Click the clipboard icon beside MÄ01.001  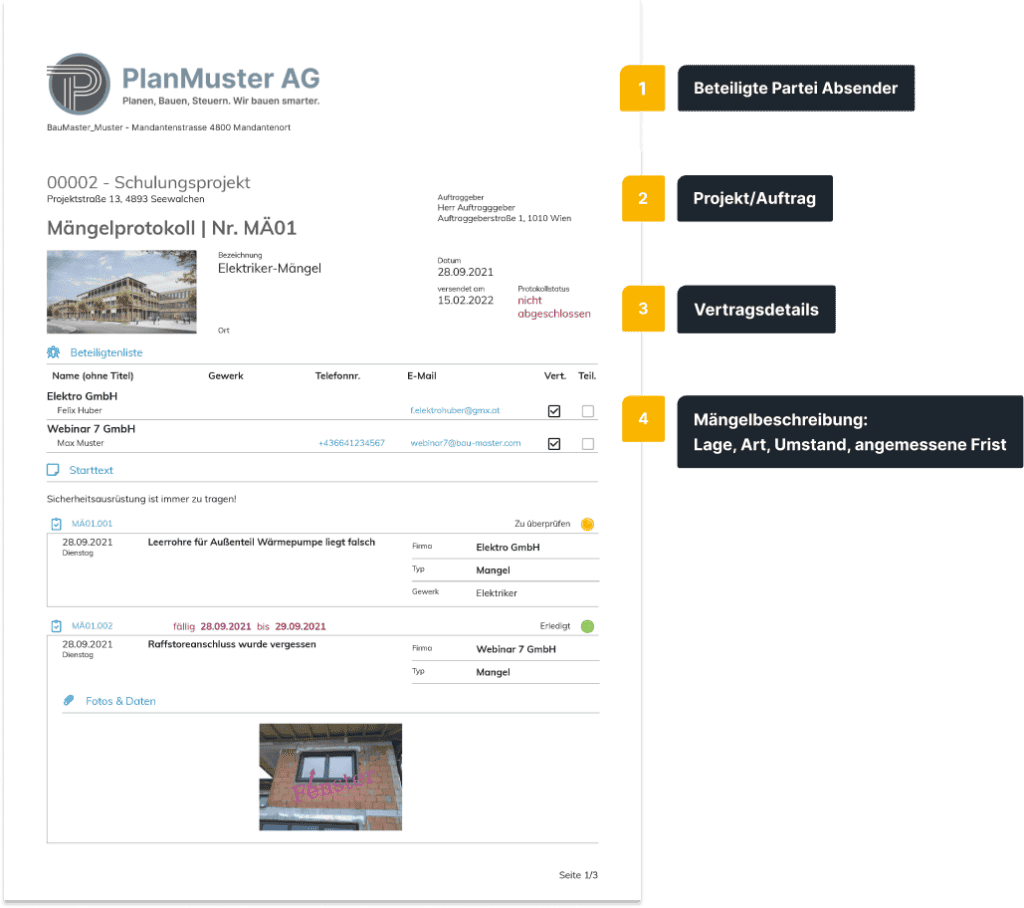(56, 523)
